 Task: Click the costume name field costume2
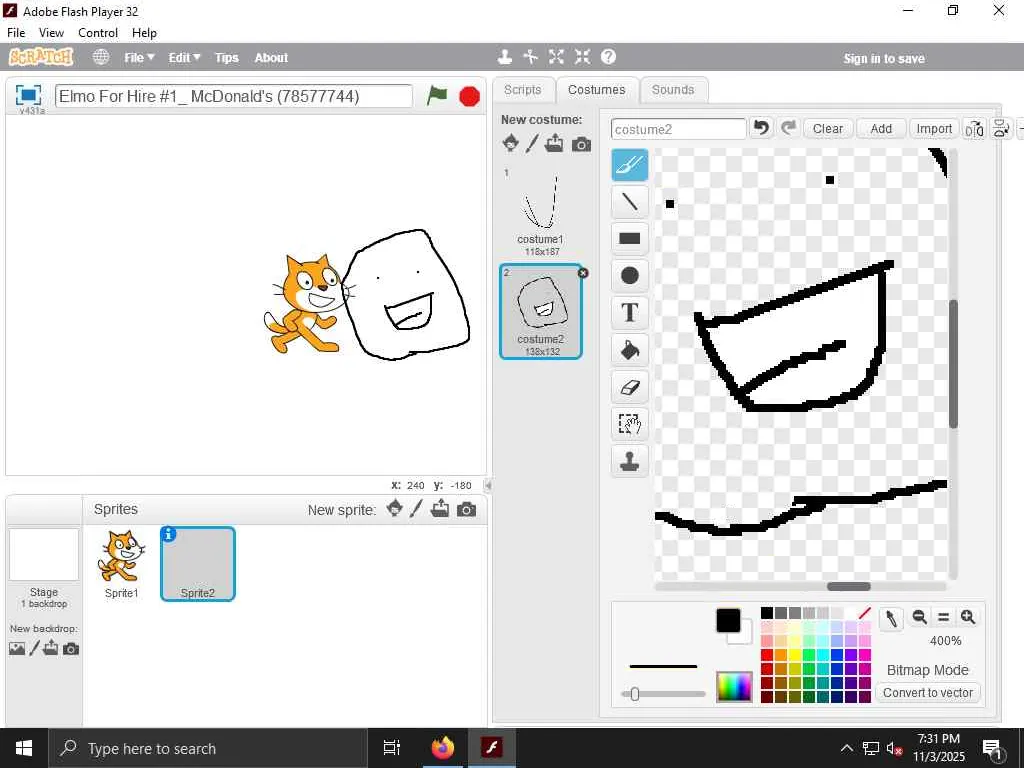679,129
